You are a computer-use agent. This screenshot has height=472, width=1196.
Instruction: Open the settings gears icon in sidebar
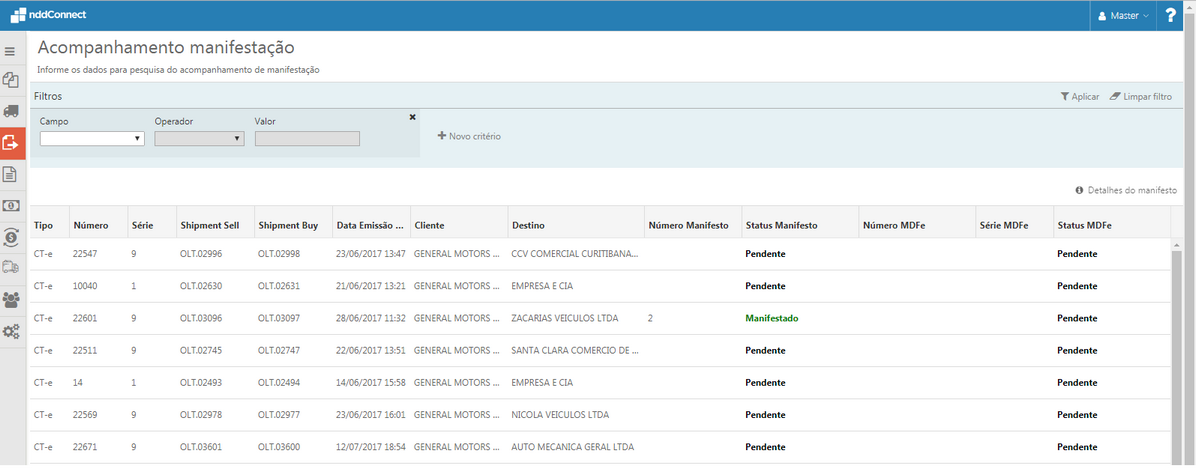[12, 331]
